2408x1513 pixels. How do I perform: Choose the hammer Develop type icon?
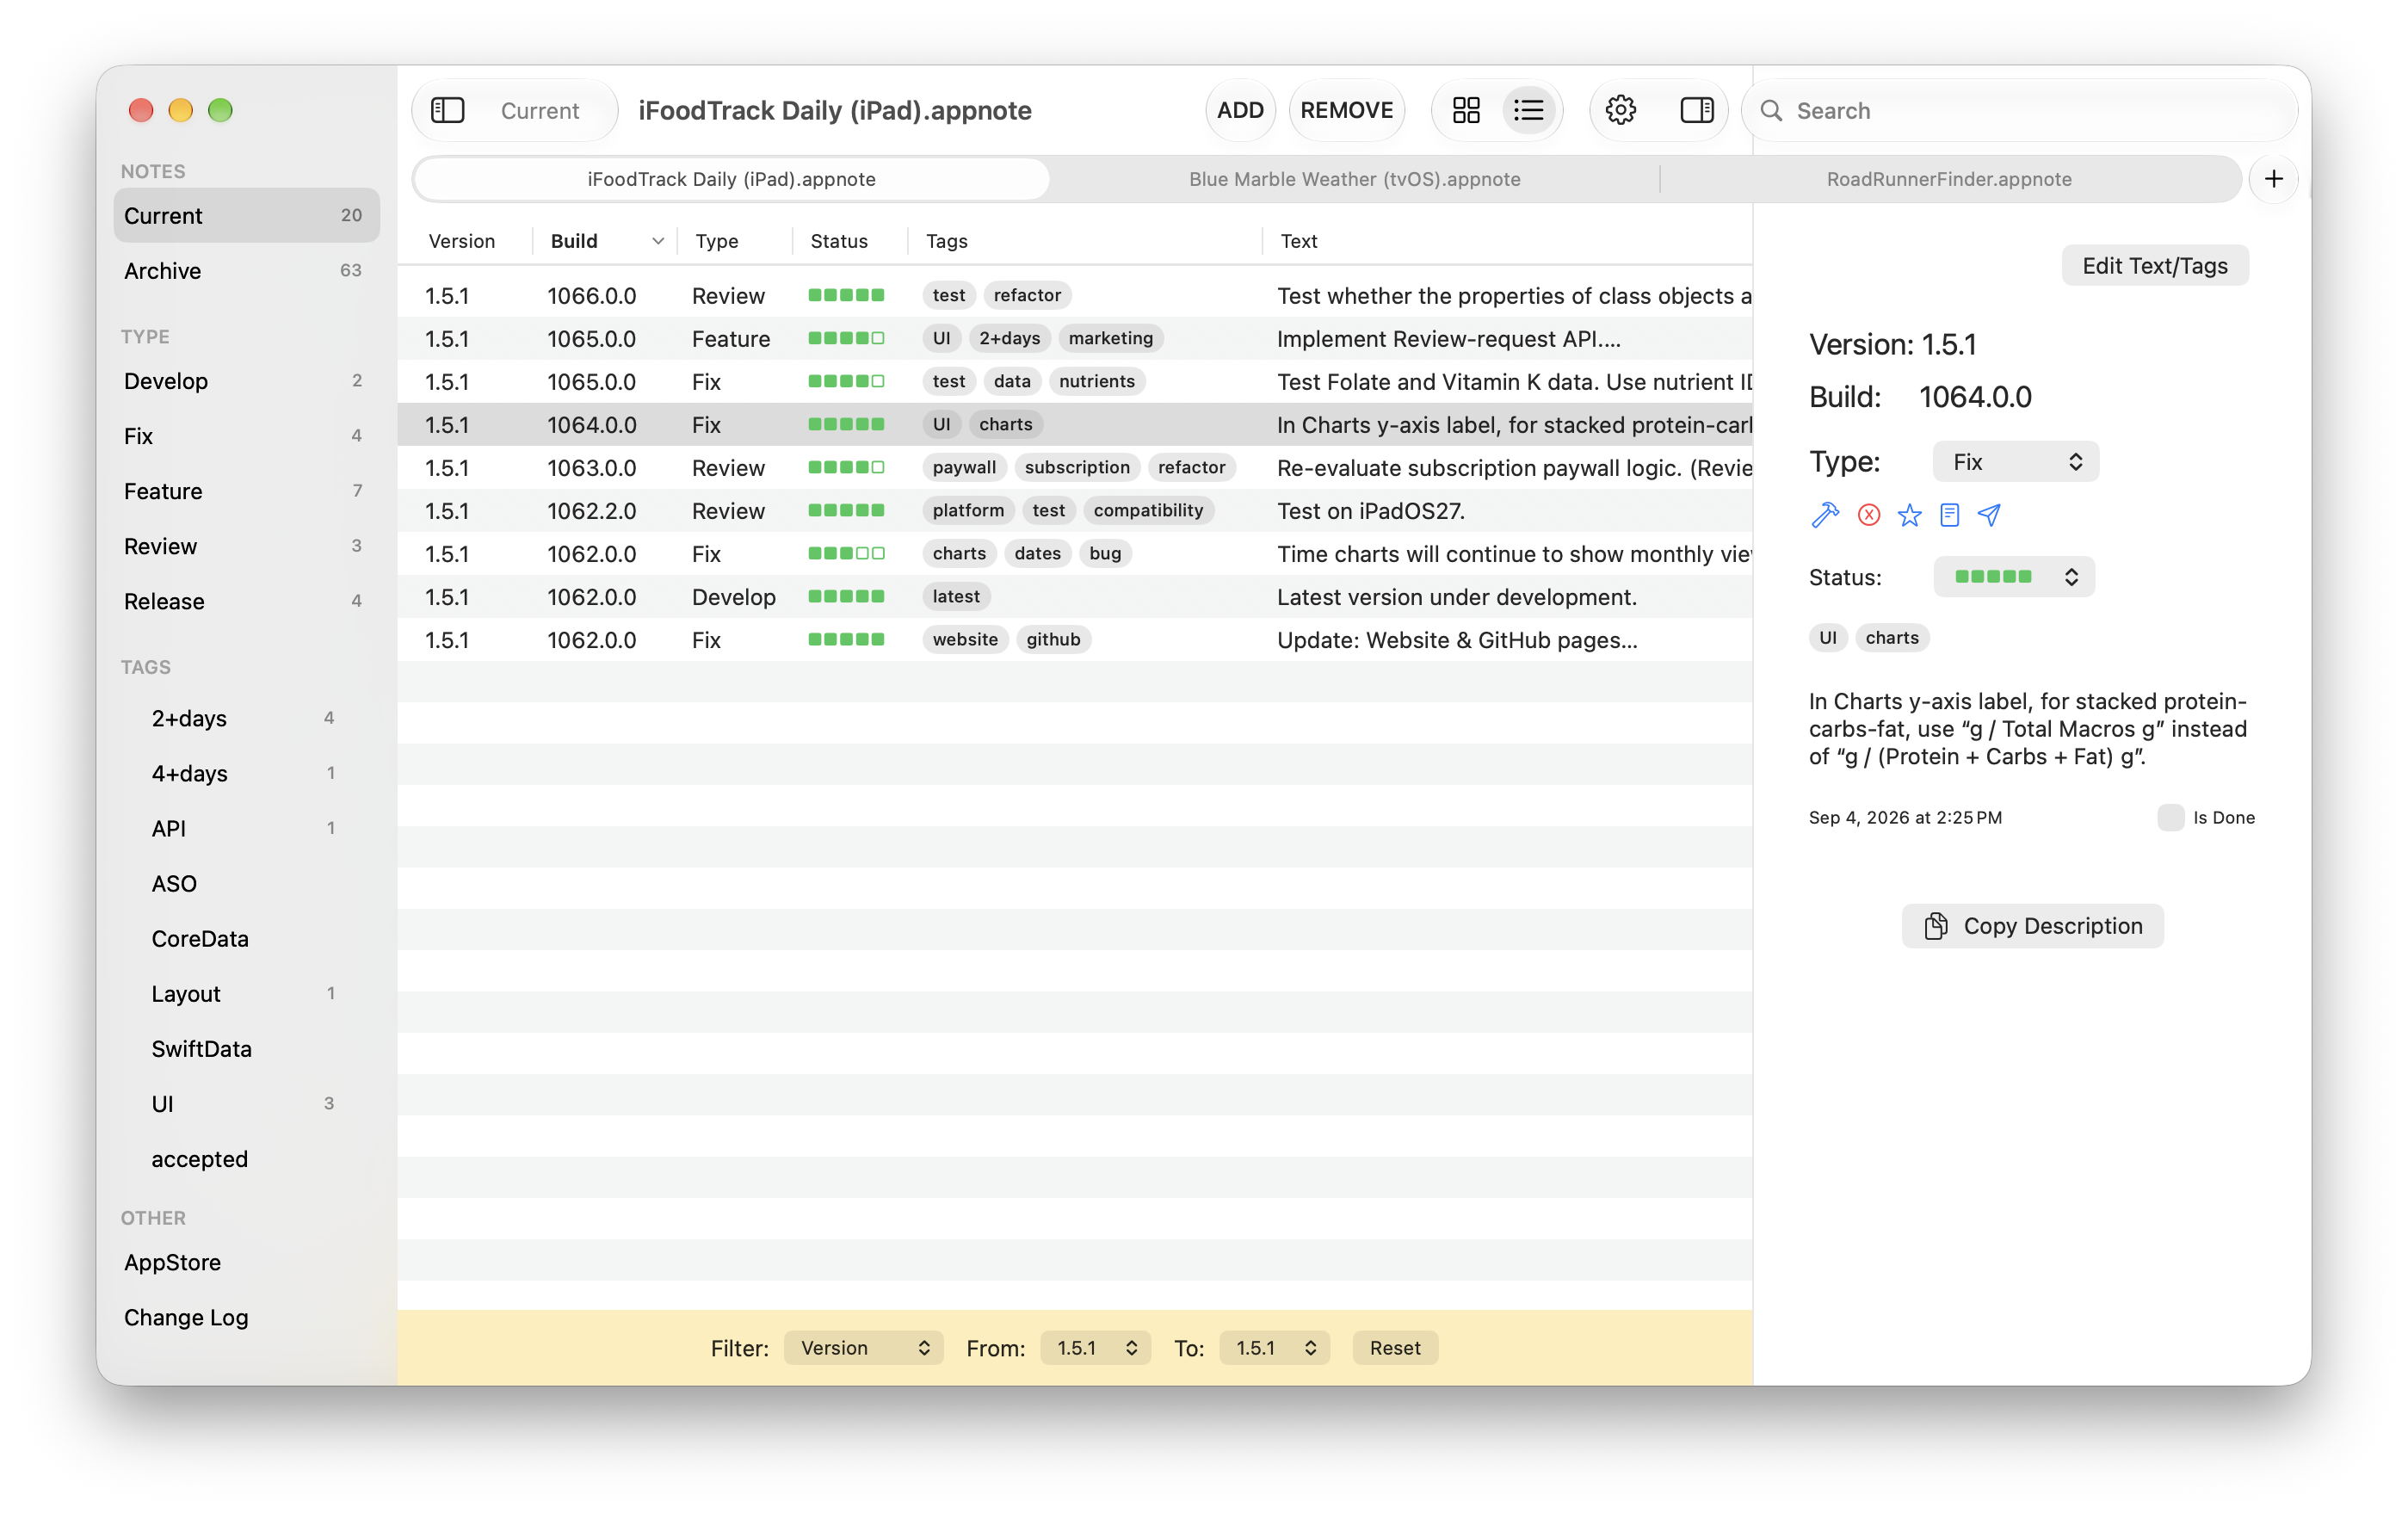(1825, 515)
